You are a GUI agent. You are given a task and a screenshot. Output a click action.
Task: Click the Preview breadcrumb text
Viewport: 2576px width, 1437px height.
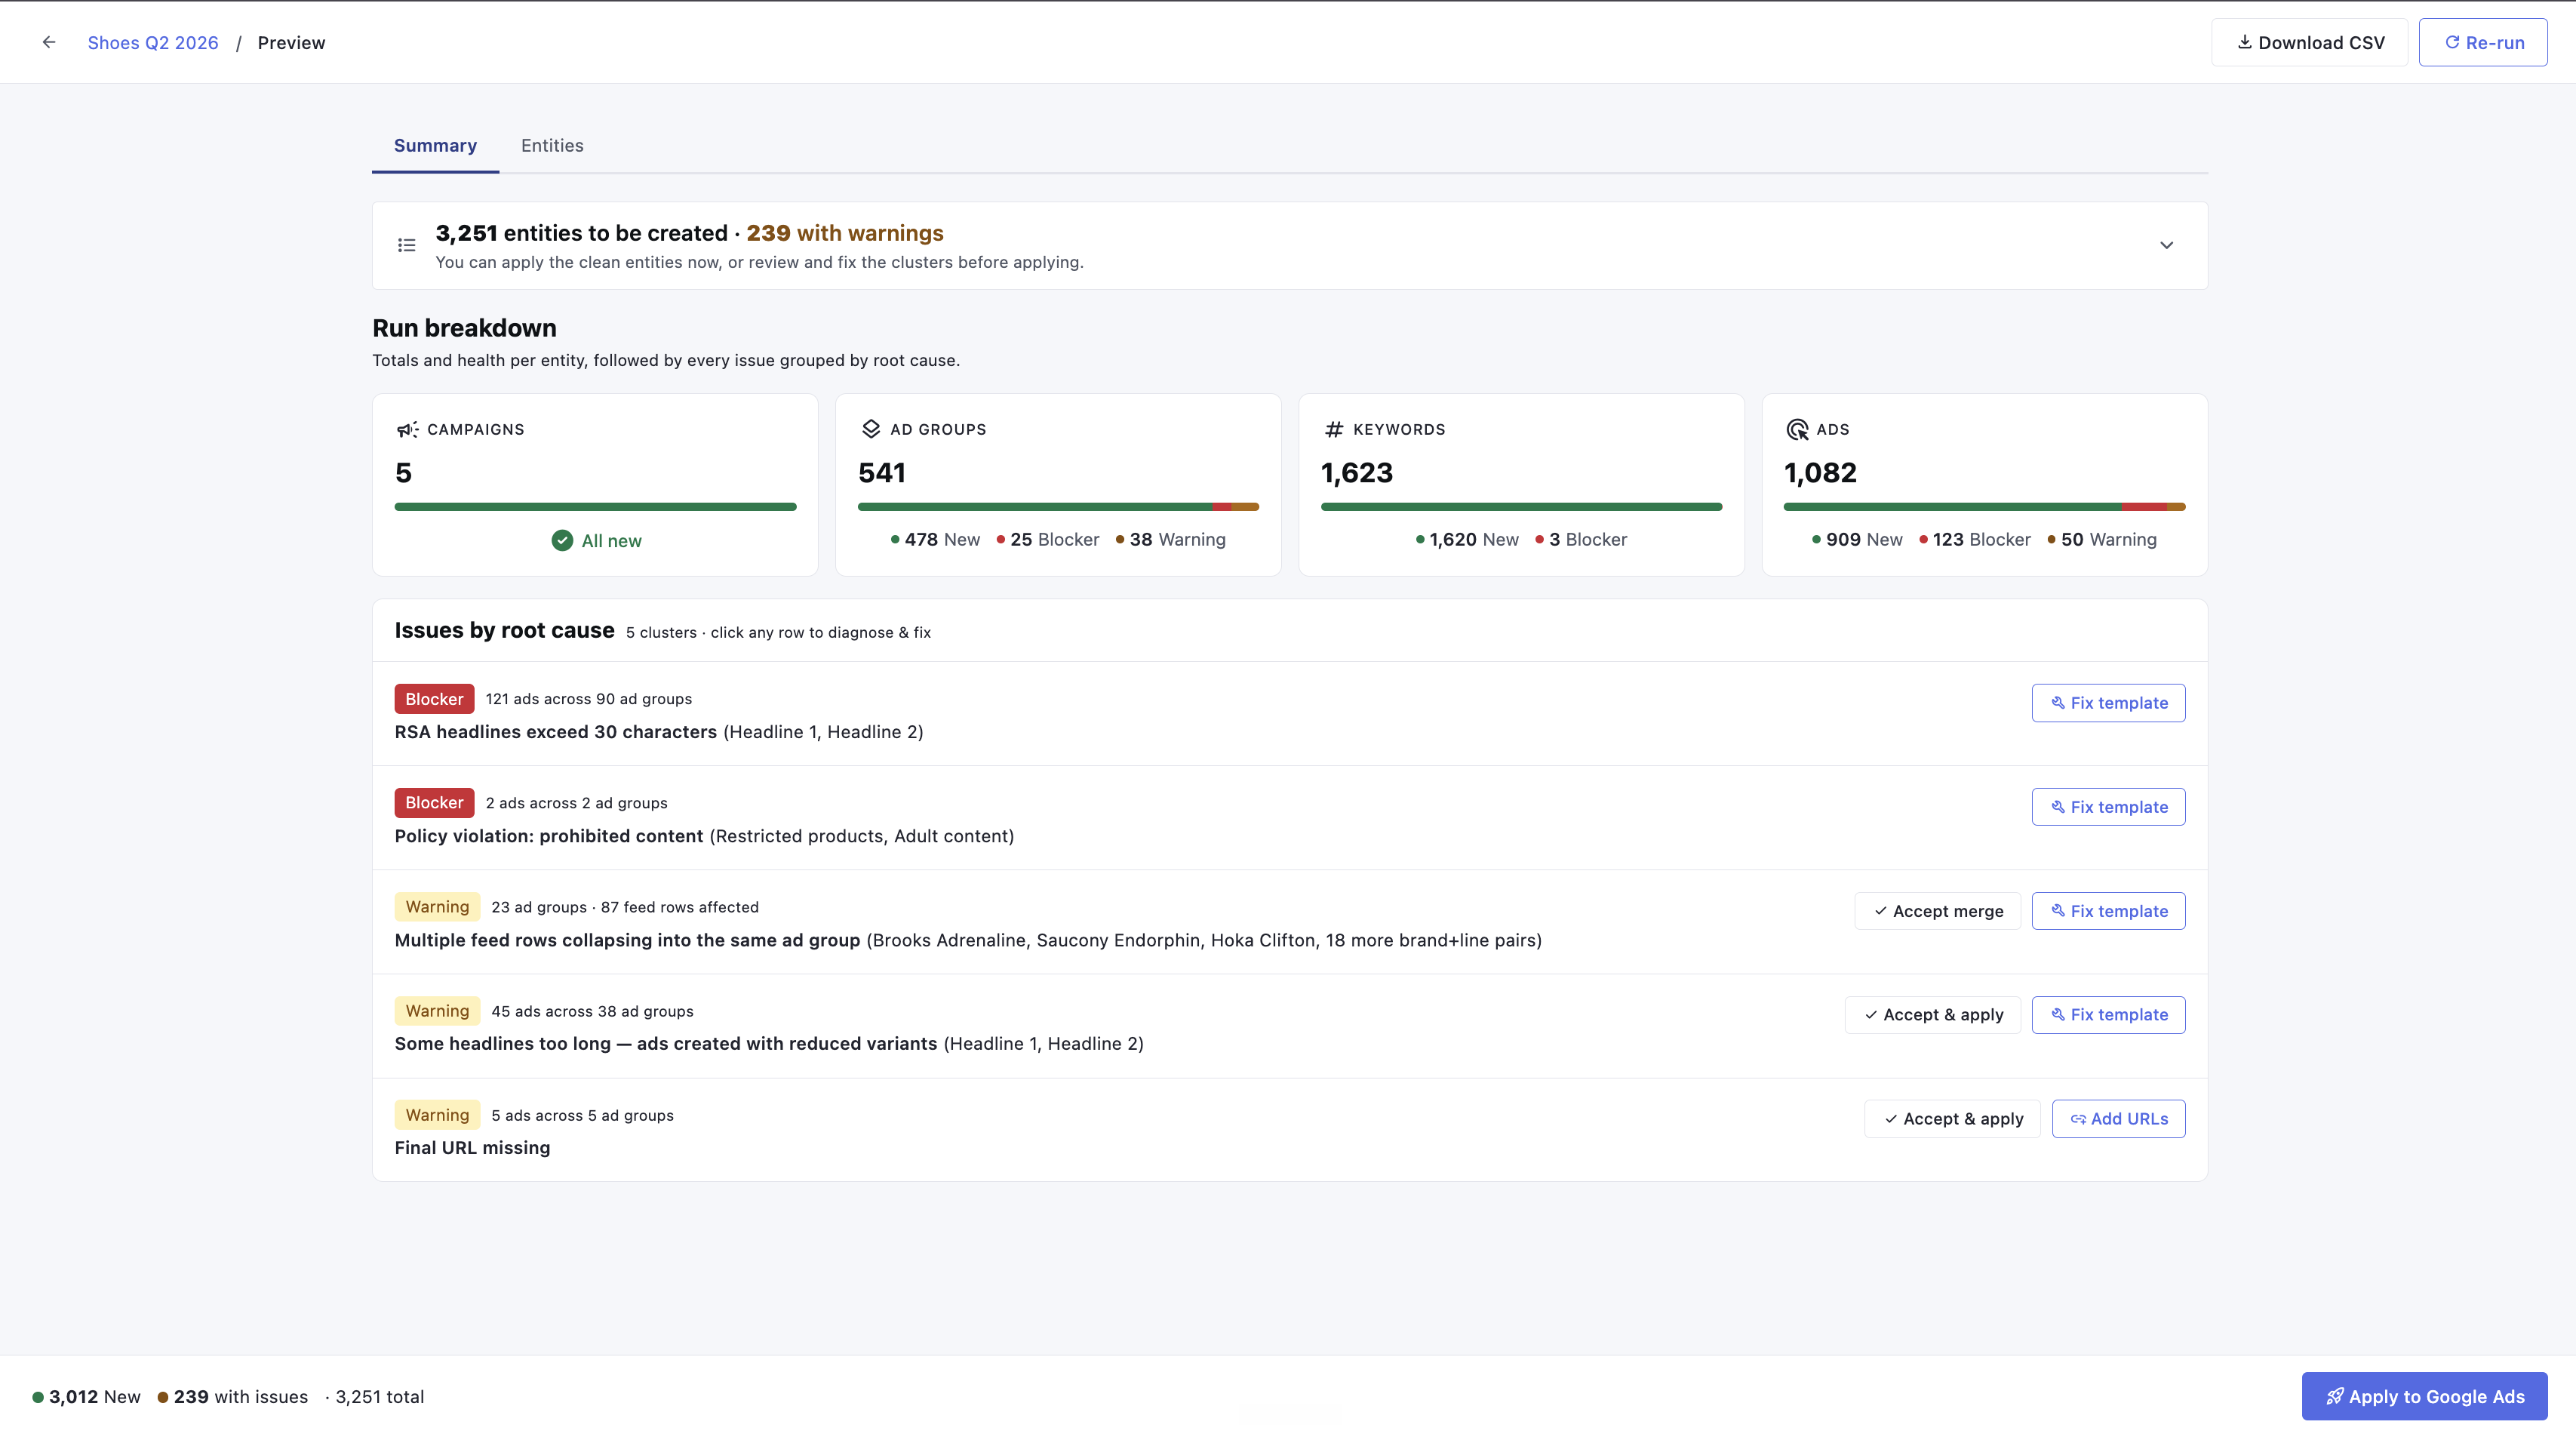pos(291,42)
